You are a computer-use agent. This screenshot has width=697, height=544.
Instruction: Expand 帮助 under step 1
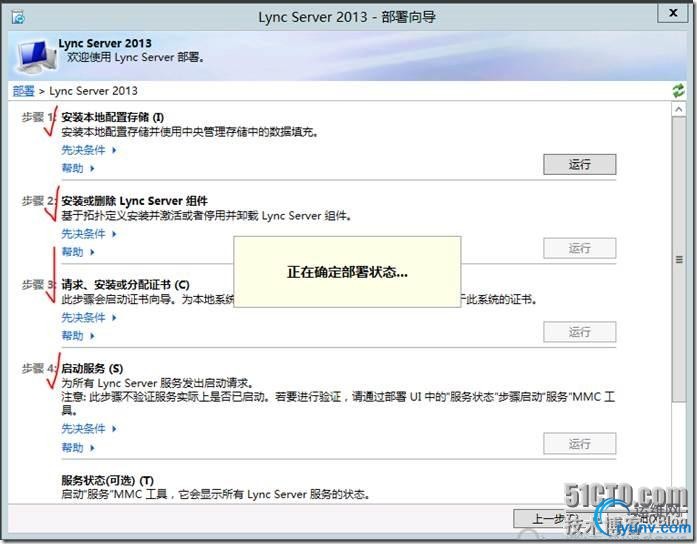click(78, 168)
